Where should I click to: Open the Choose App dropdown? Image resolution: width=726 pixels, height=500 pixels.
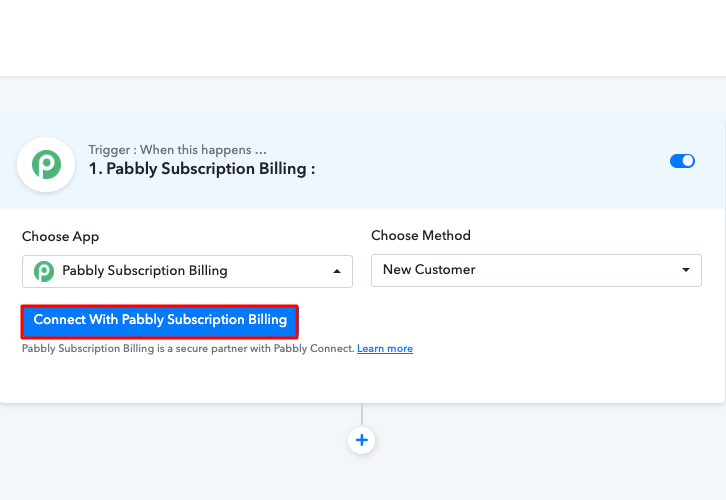tap(187, 271)
